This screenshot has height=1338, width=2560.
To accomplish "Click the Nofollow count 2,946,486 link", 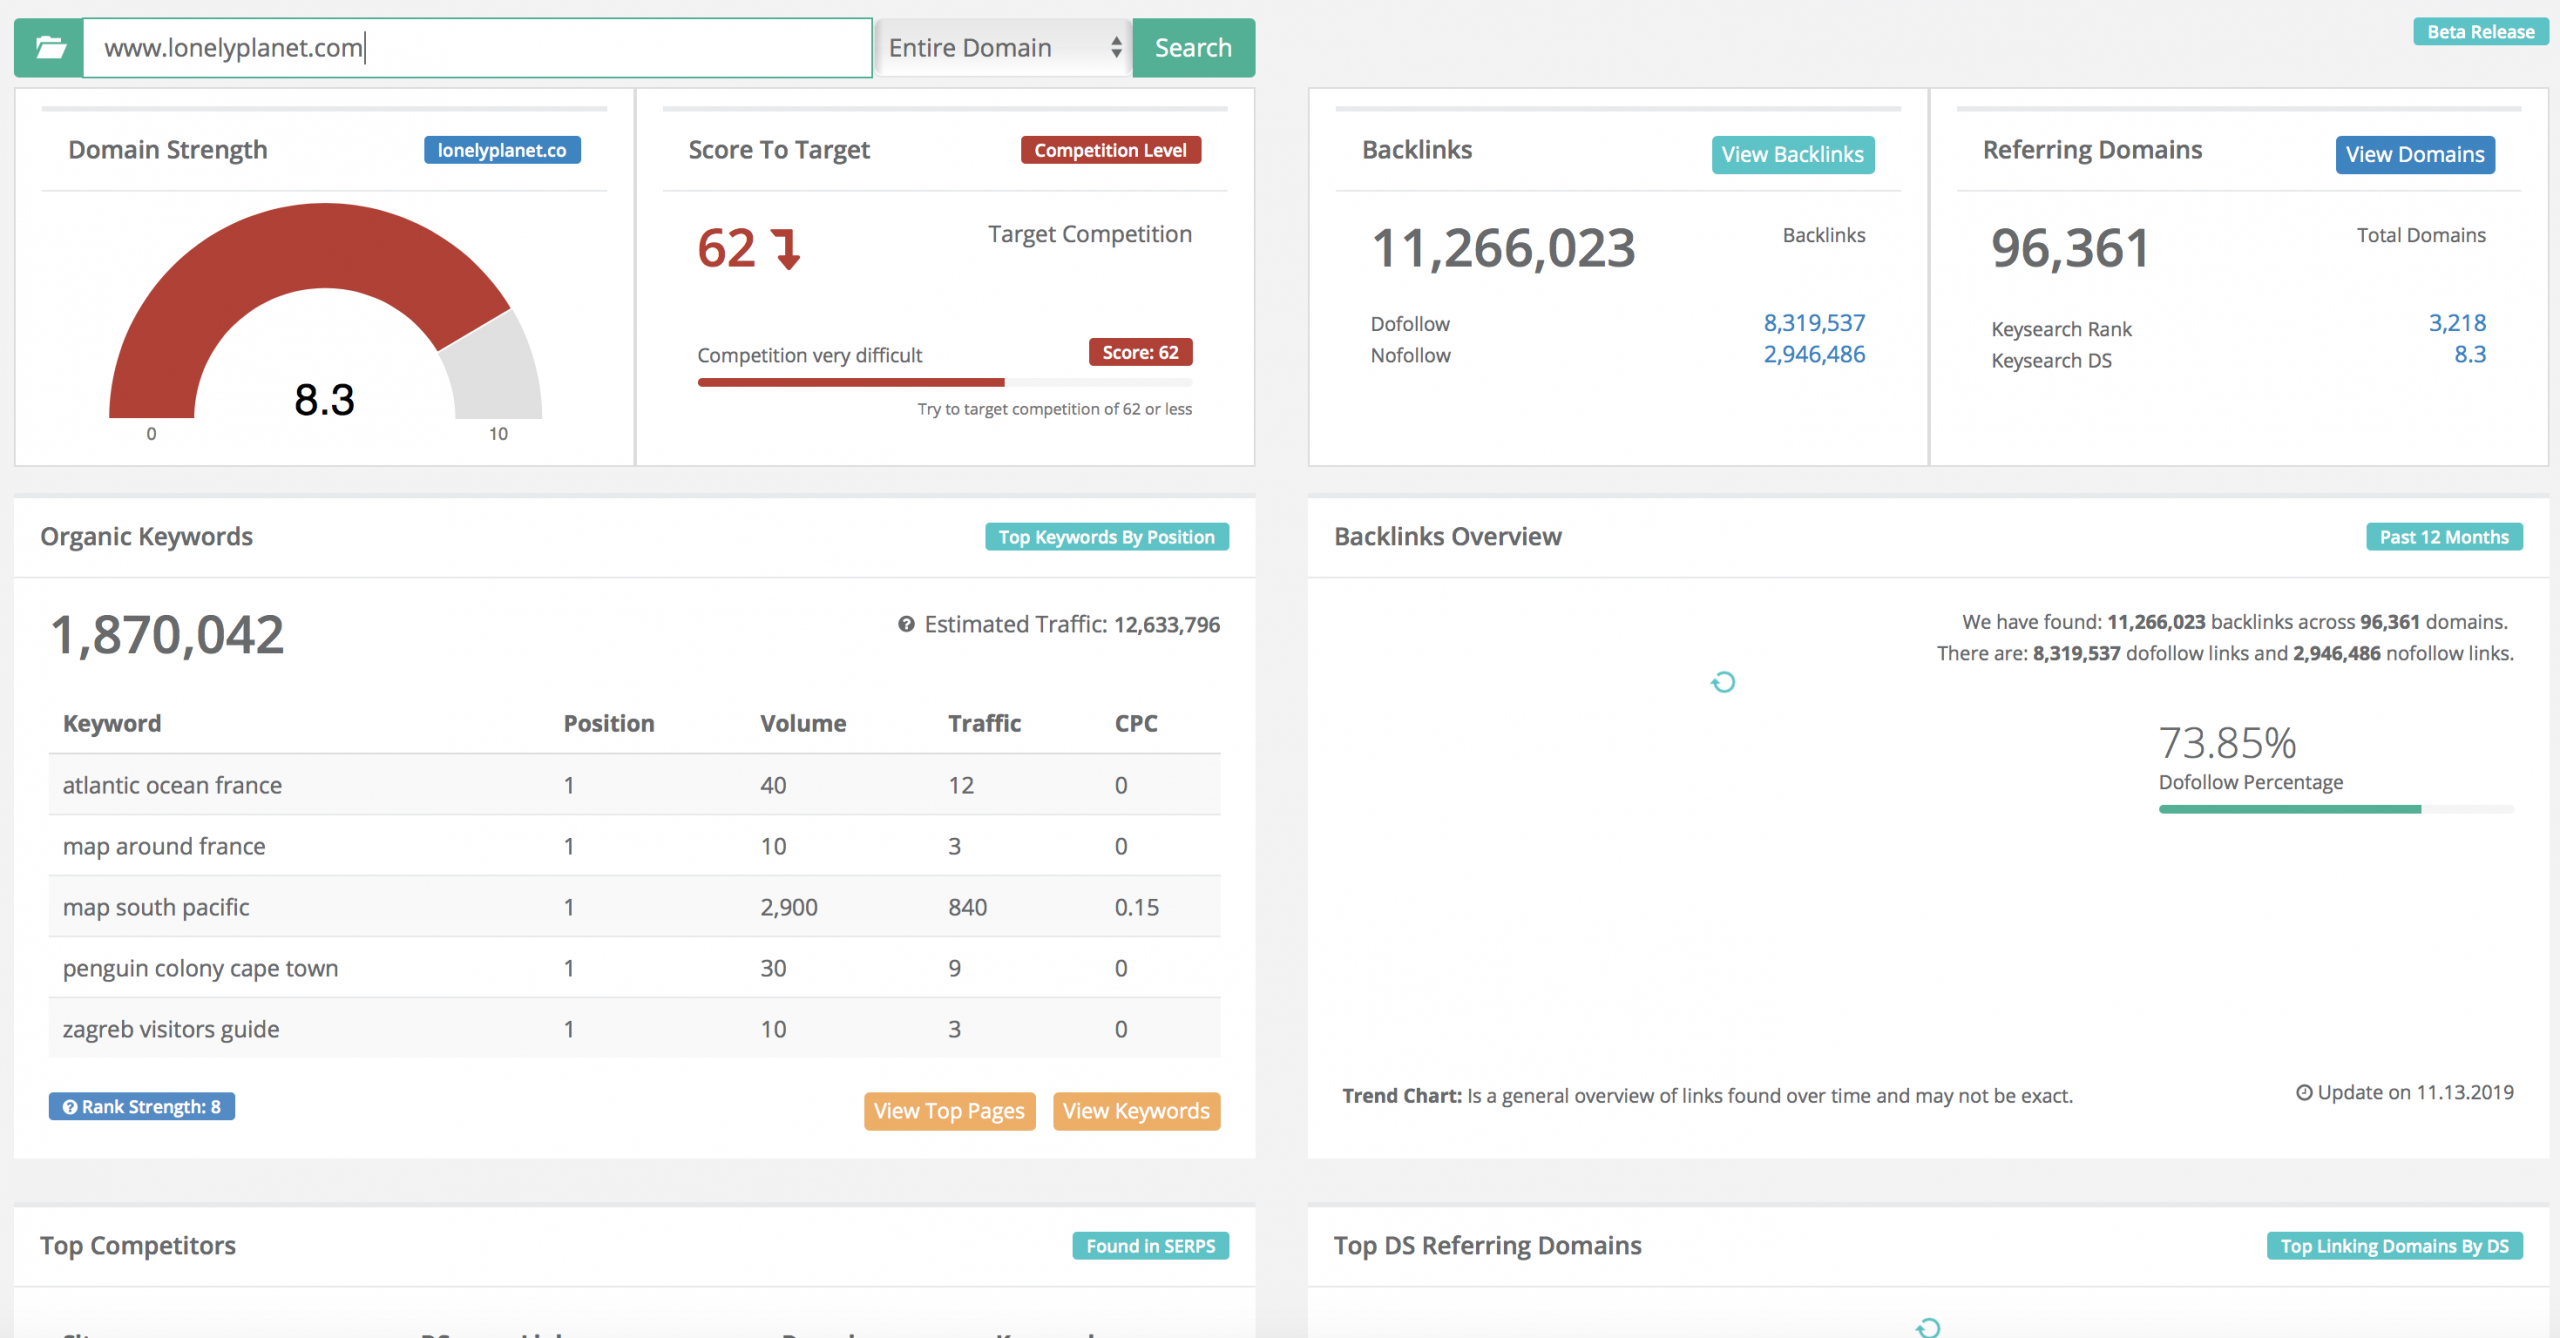I will tap(1814, 354).
